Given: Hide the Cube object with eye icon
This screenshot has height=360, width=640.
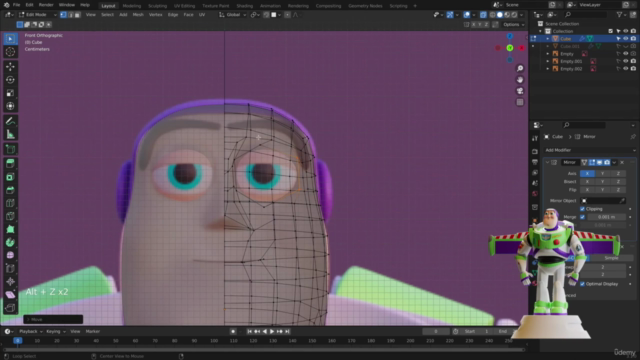Looking at the screenshot, I should 626,38.
